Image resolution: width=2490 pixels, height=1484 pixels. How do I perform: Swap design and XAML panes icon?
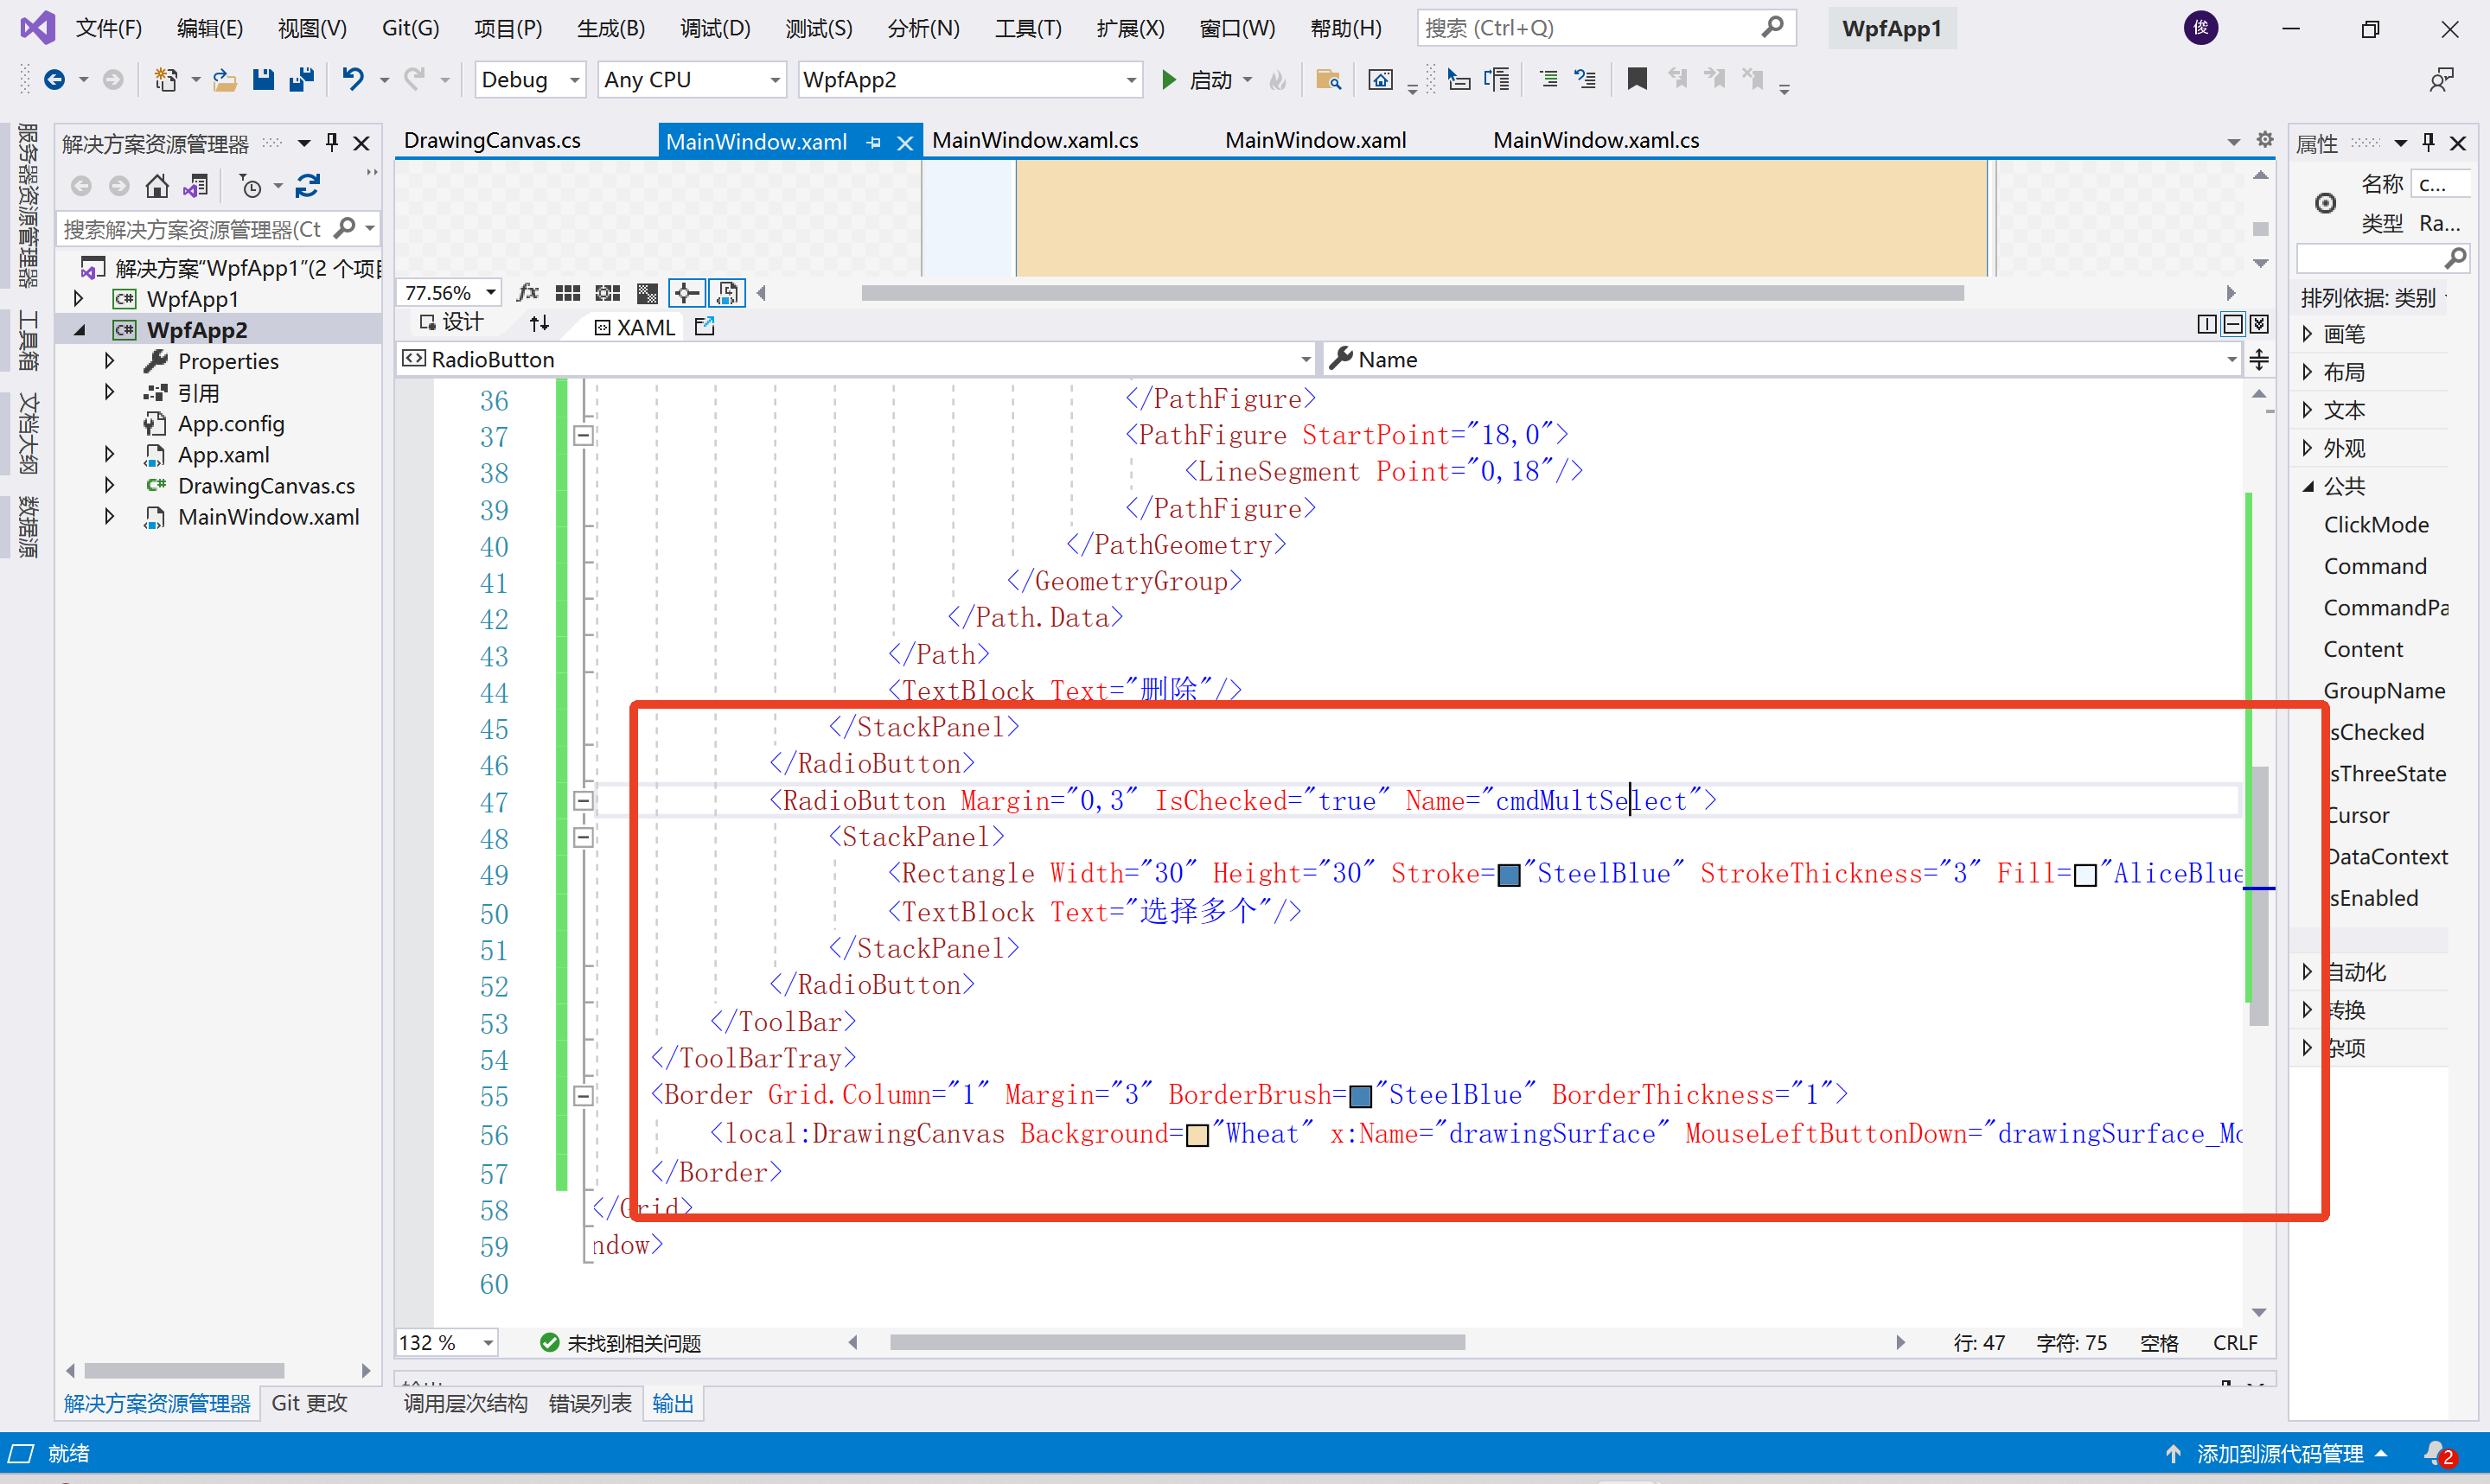(x=539, y=323)
